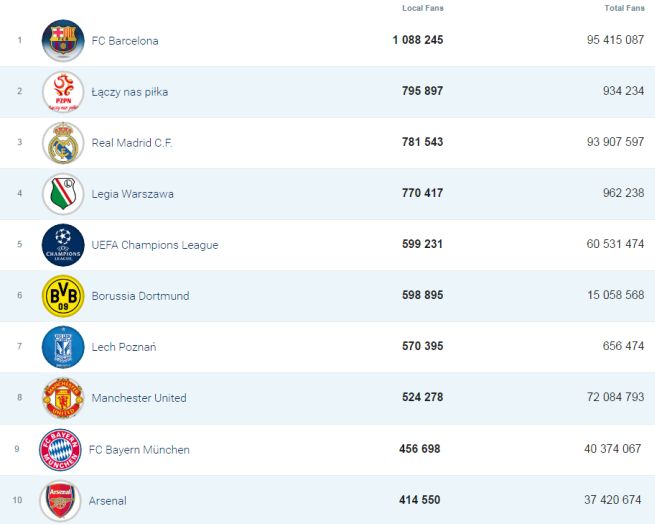
Task: Click the Manchester United crest
Action: point(63,398)
